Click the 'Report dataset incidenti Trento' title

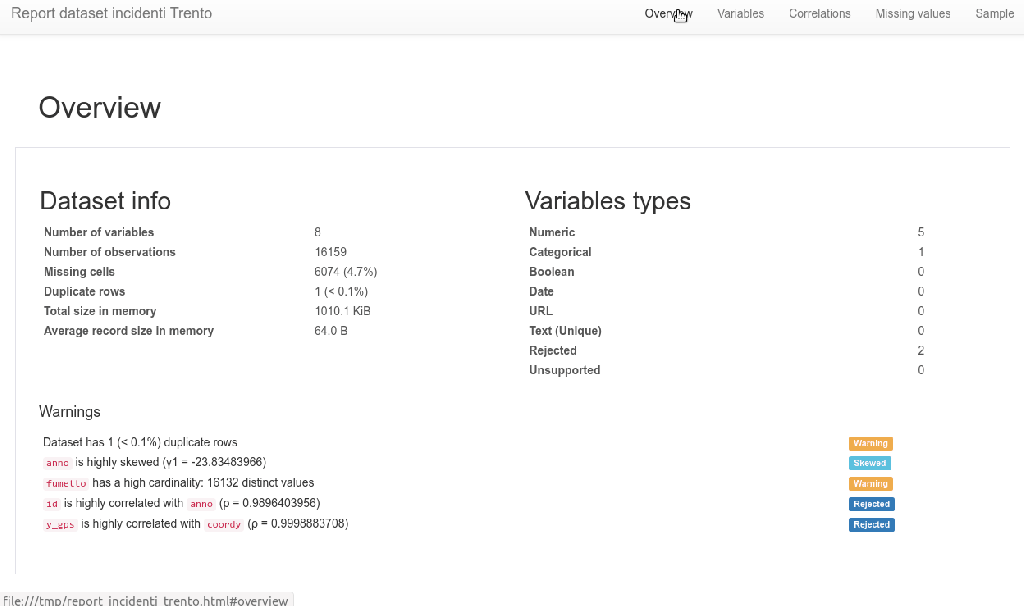click(x=112, y=13)
